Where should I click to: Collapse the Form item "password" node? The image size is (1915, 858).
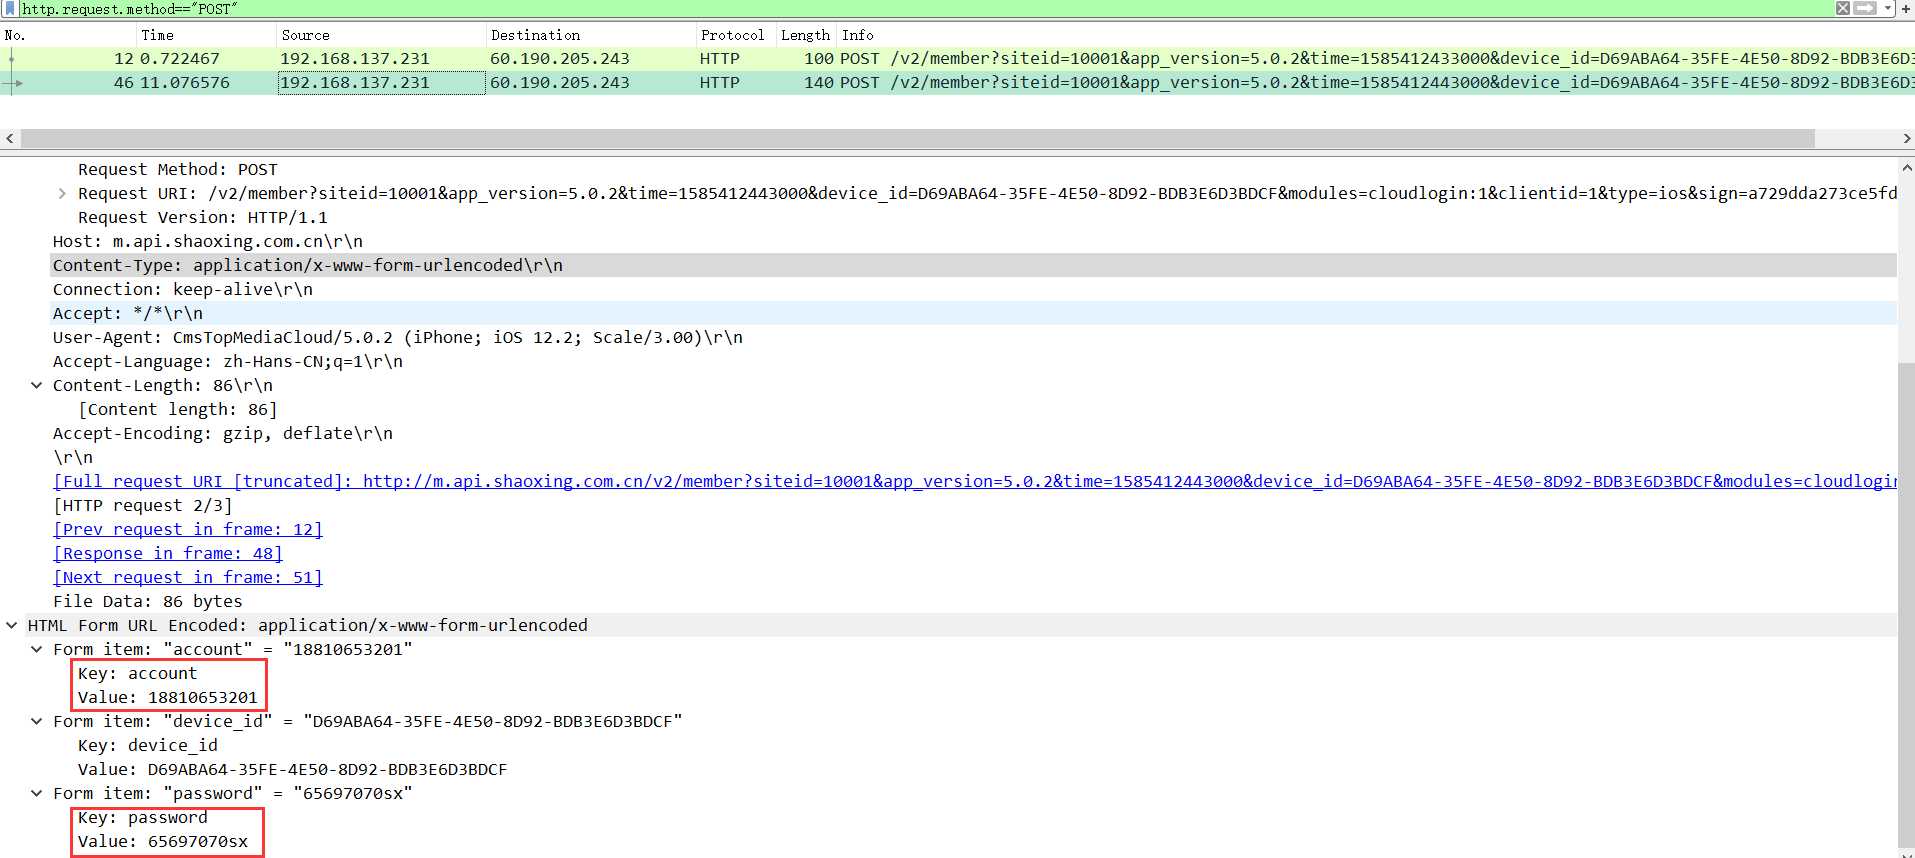click(37, 793)
